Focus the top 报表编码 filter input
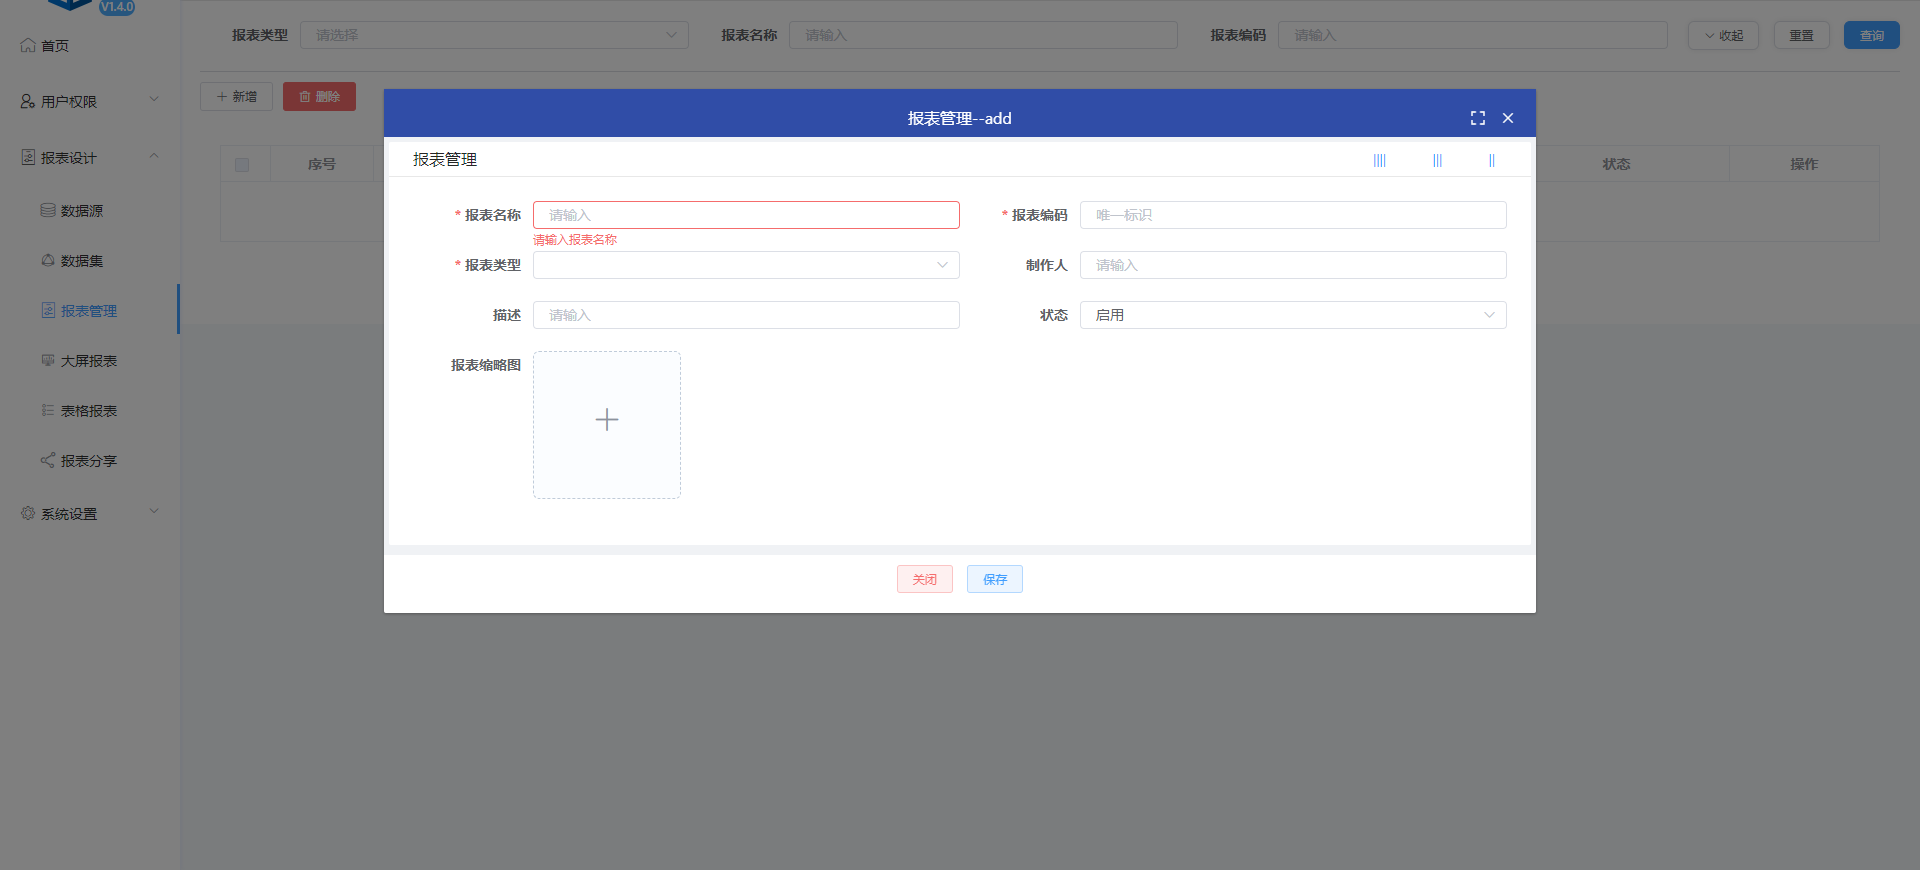The image size is (1920, 870). (x=1473, y=35)
